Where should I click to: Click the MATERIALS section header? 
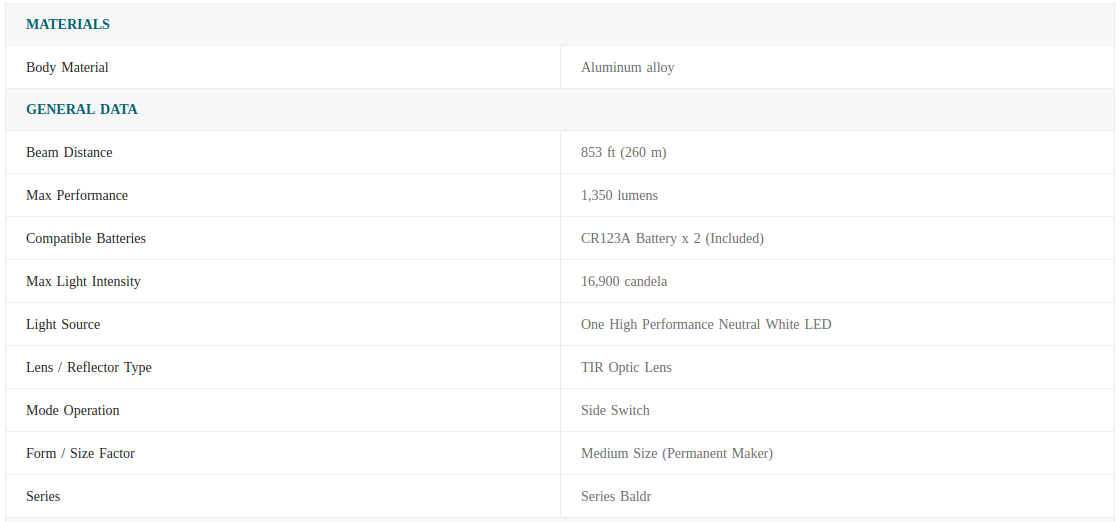tap(68, 24)
